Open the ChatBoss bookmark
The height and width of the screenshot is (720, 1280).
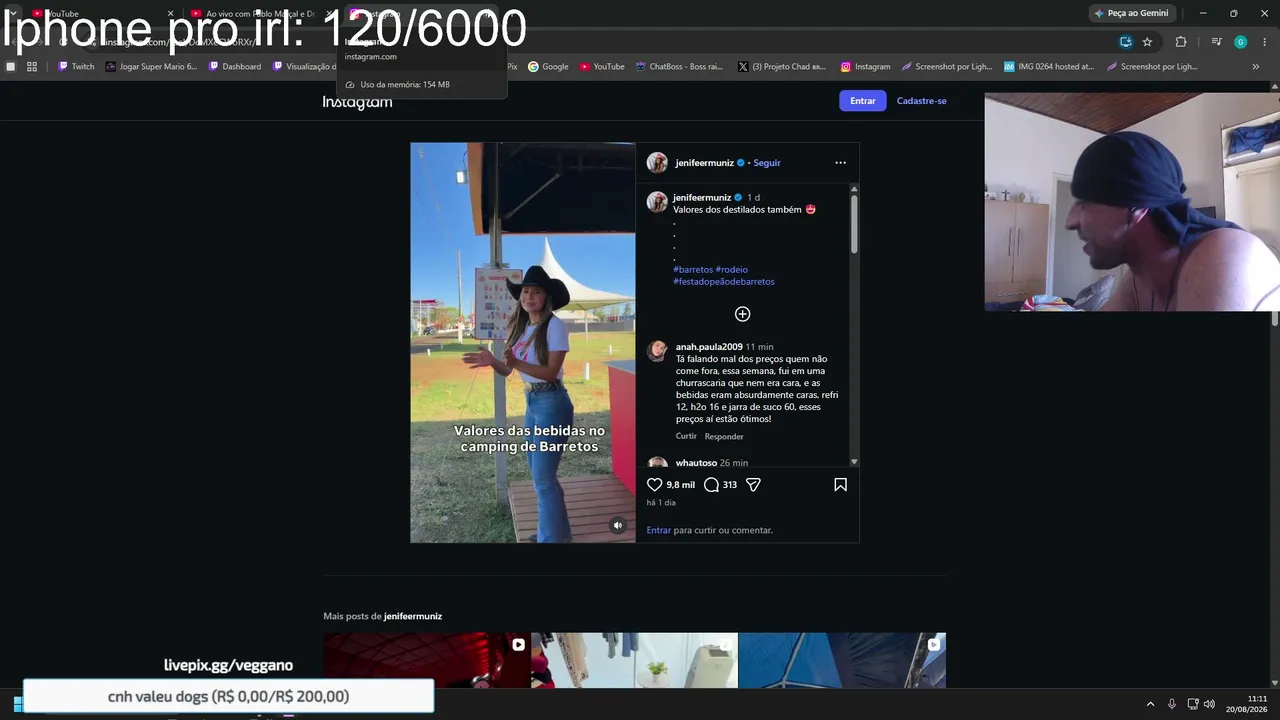tap(679, 67)
